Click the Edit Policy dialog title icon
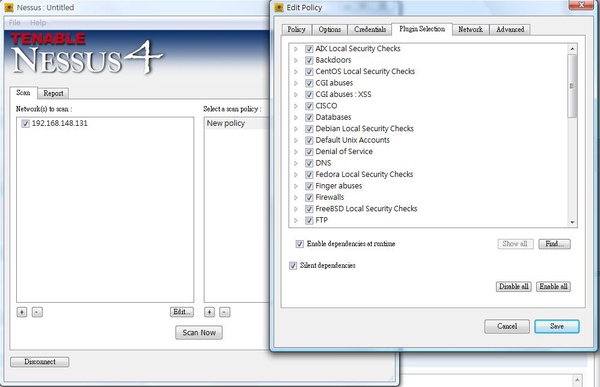Viewport: 600px width, 387px height. pos(279,7)
